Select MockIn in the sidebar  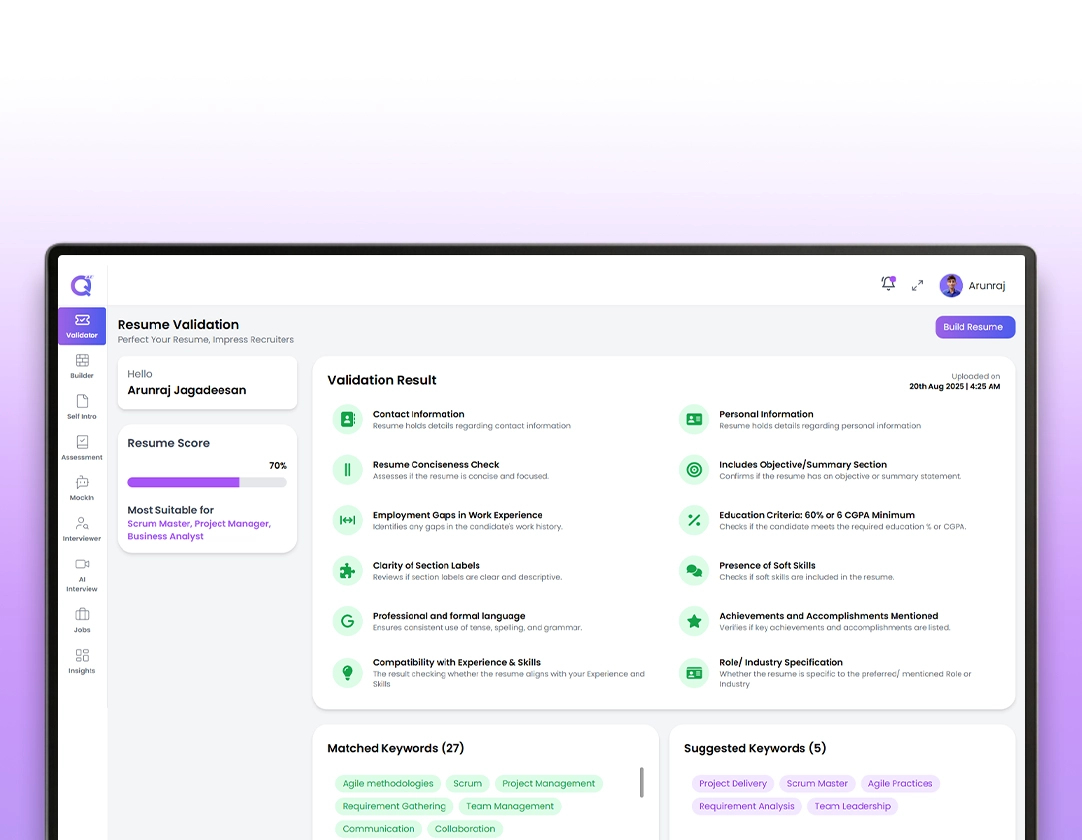point(82,488)
